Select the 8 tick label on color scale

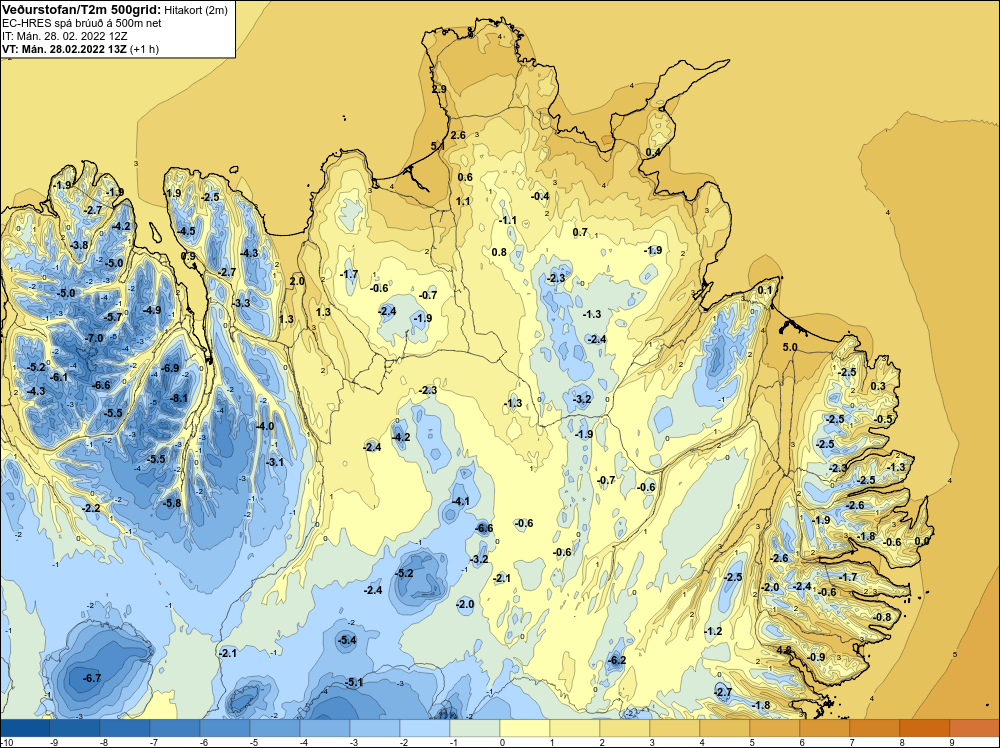point(902,742)
